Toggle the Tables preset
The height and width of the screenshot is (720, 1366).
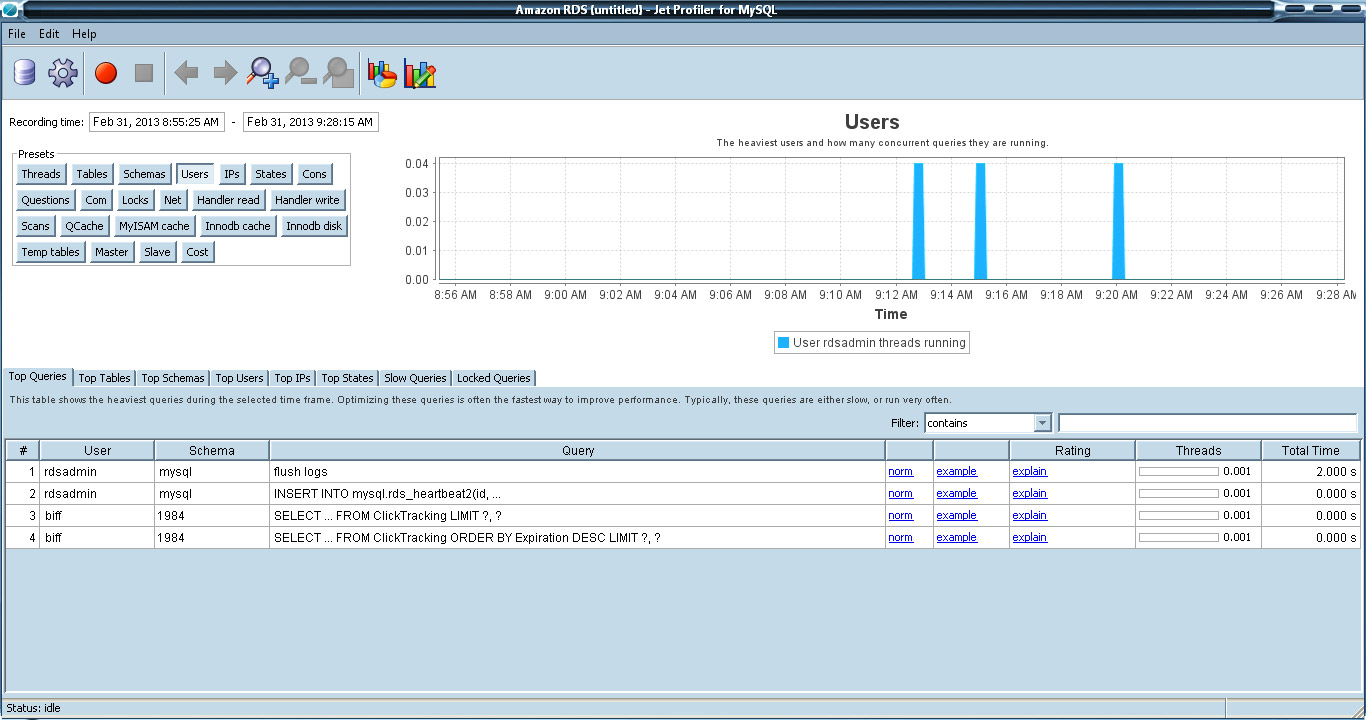[92, 174]
